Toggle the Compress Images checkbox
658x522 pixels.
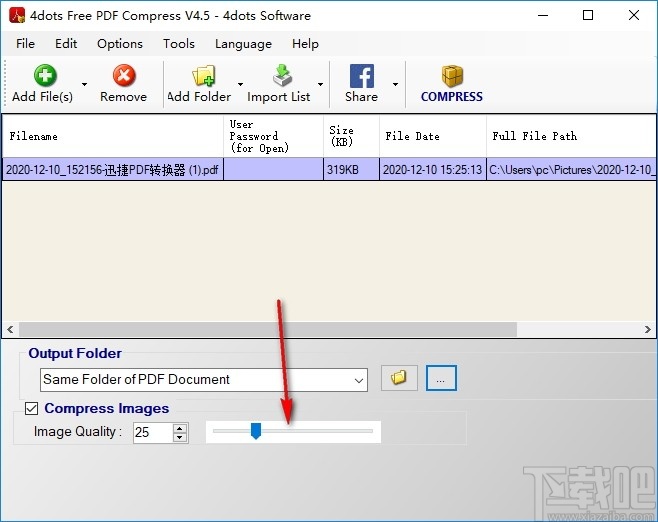pos(31,408)
